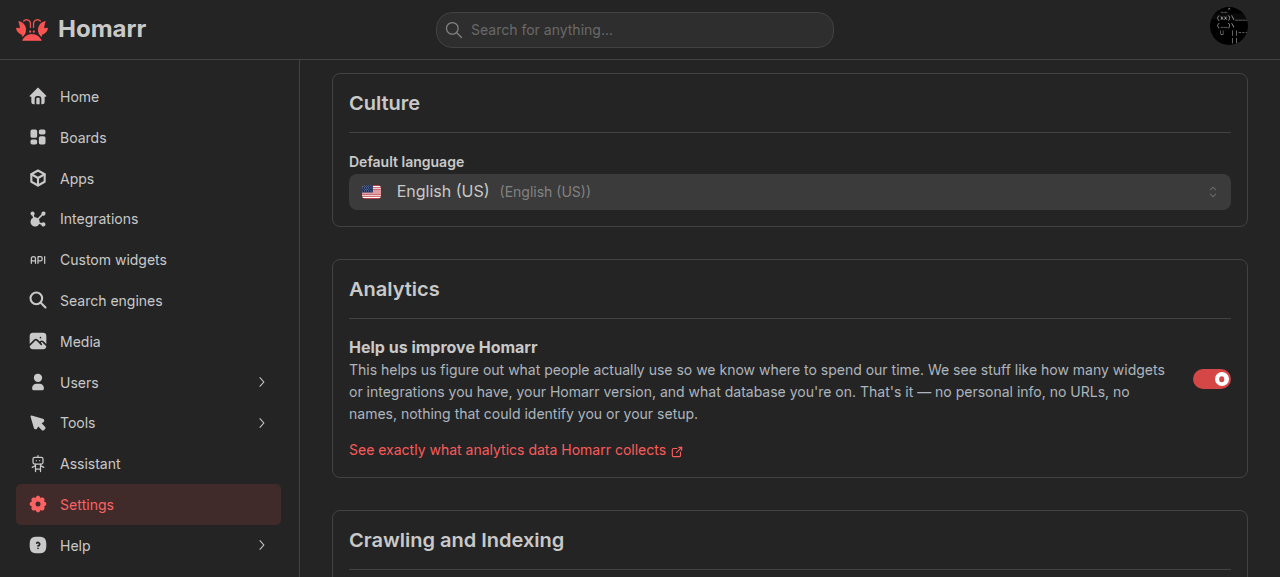This screenshot has width=1280, height=577.
Task: Open Media in the sidebar
Action: [148, 342]
